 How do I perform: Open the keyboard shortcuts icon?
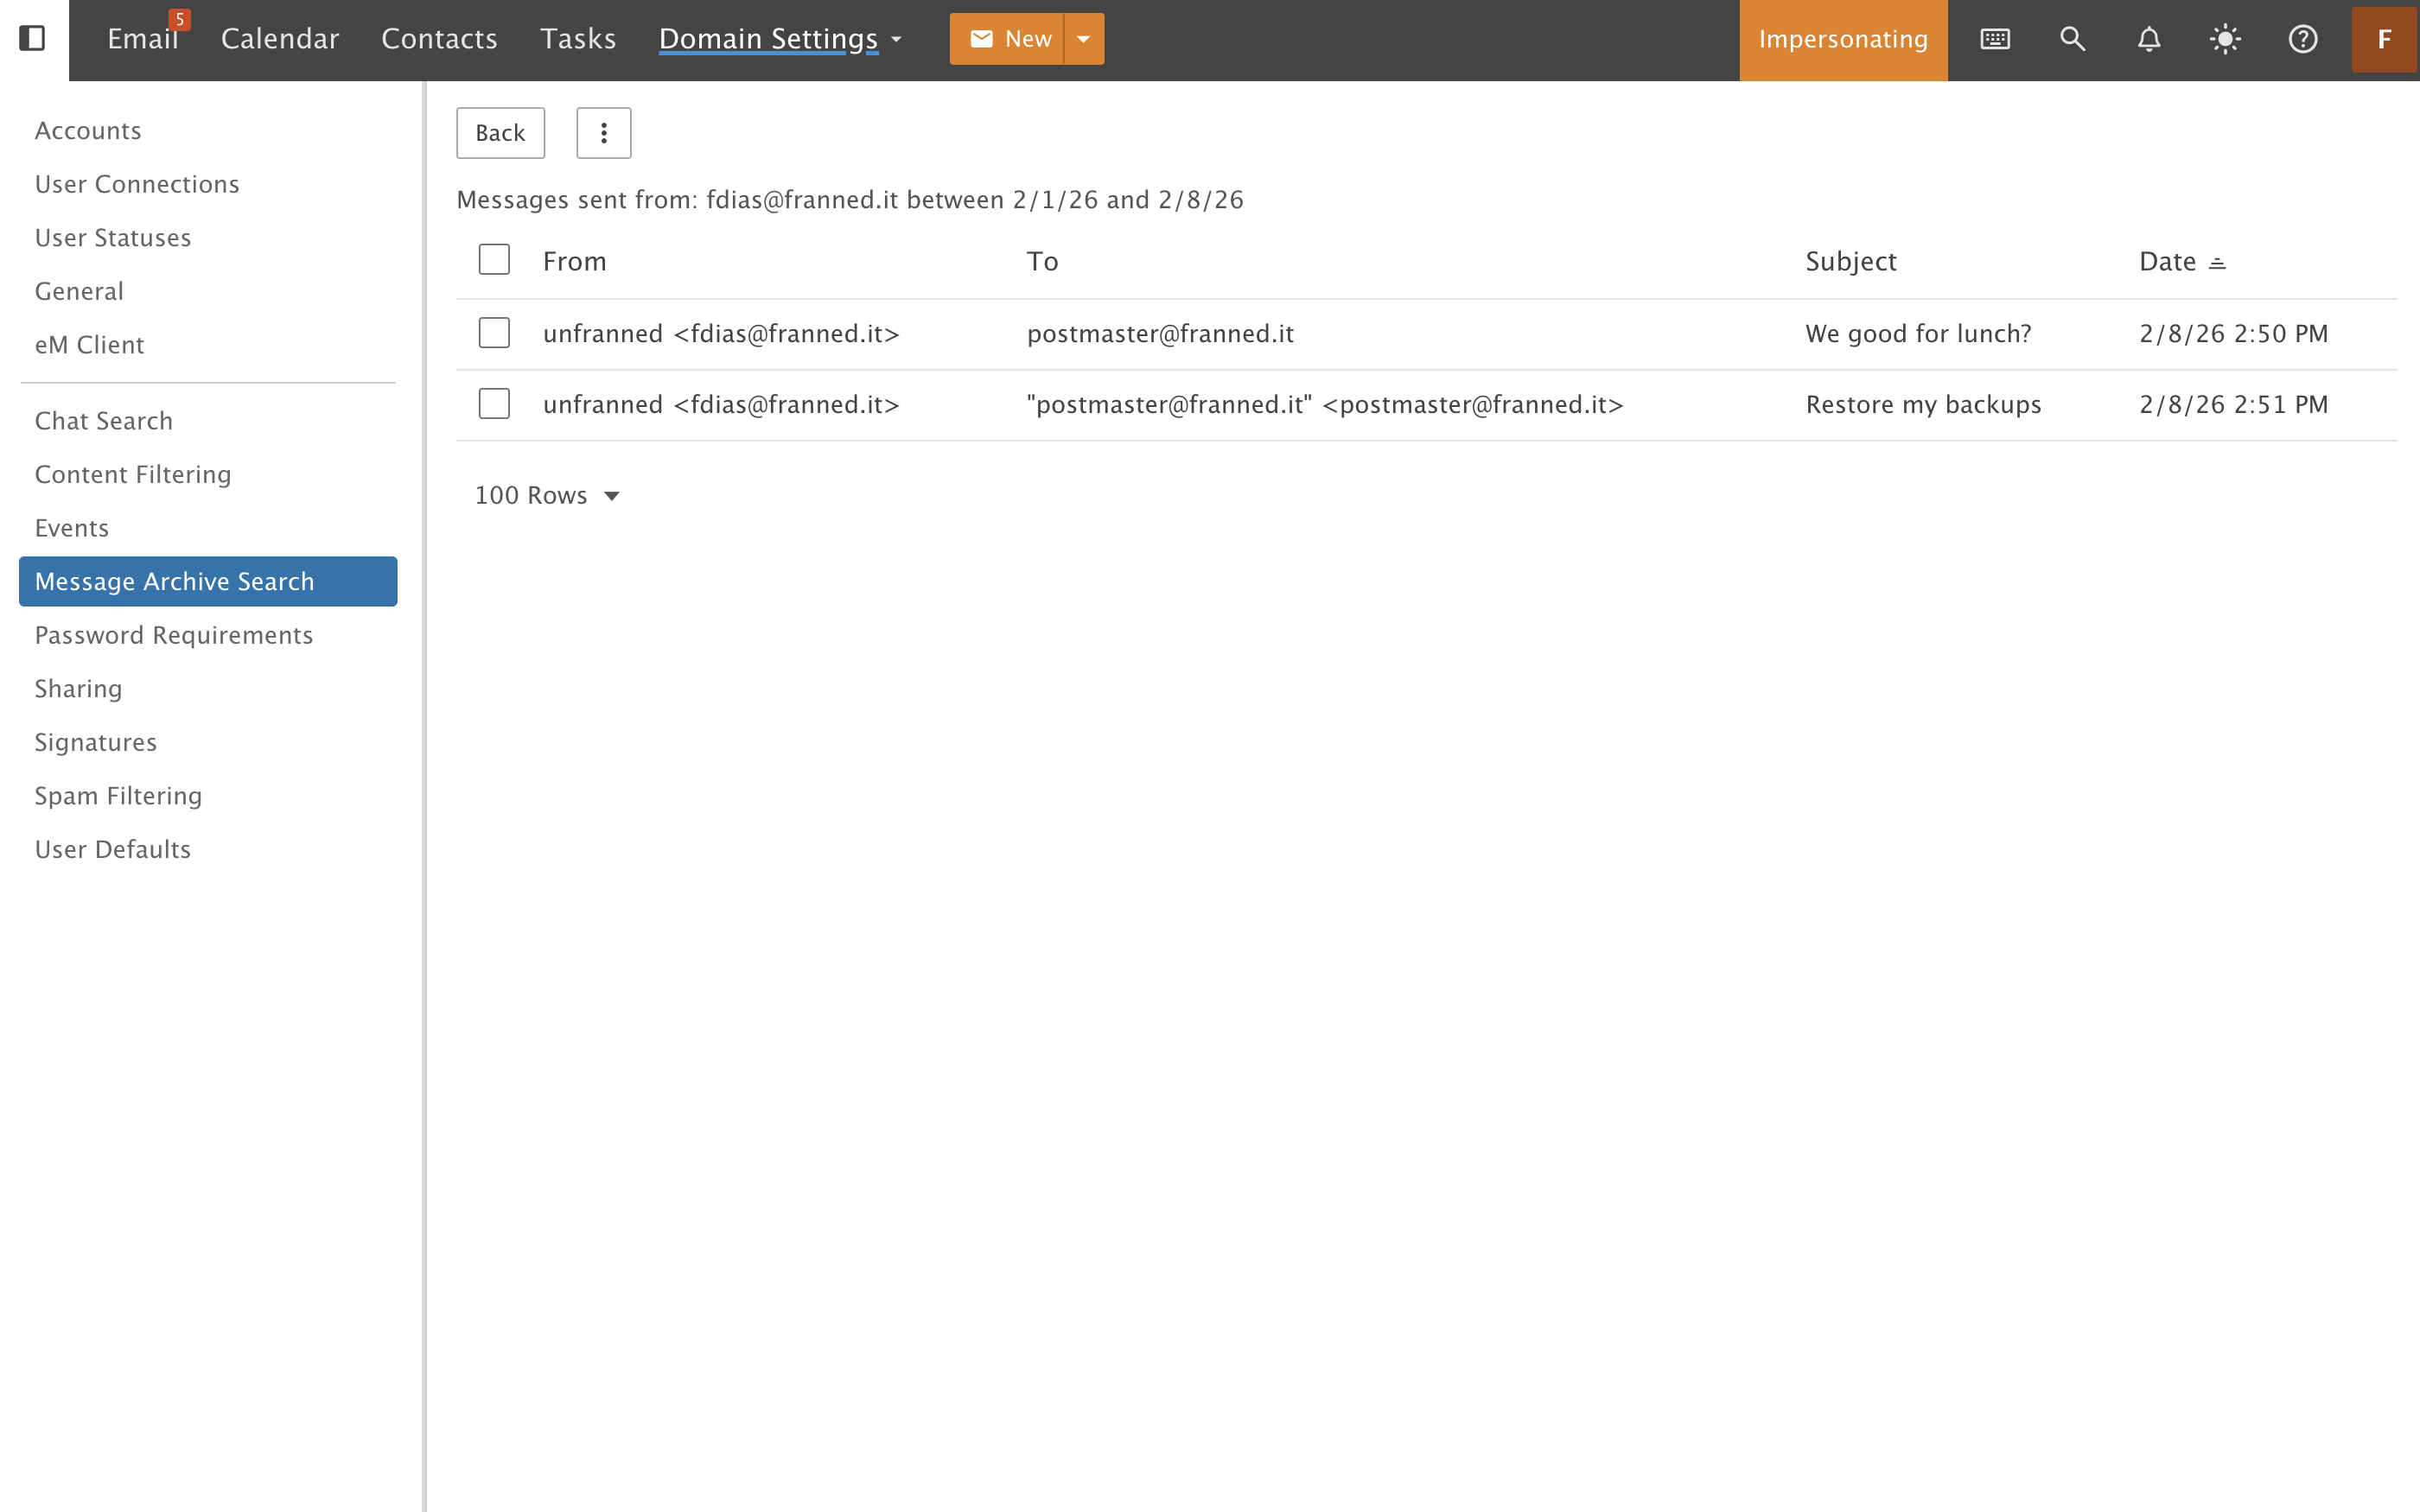1993,39
